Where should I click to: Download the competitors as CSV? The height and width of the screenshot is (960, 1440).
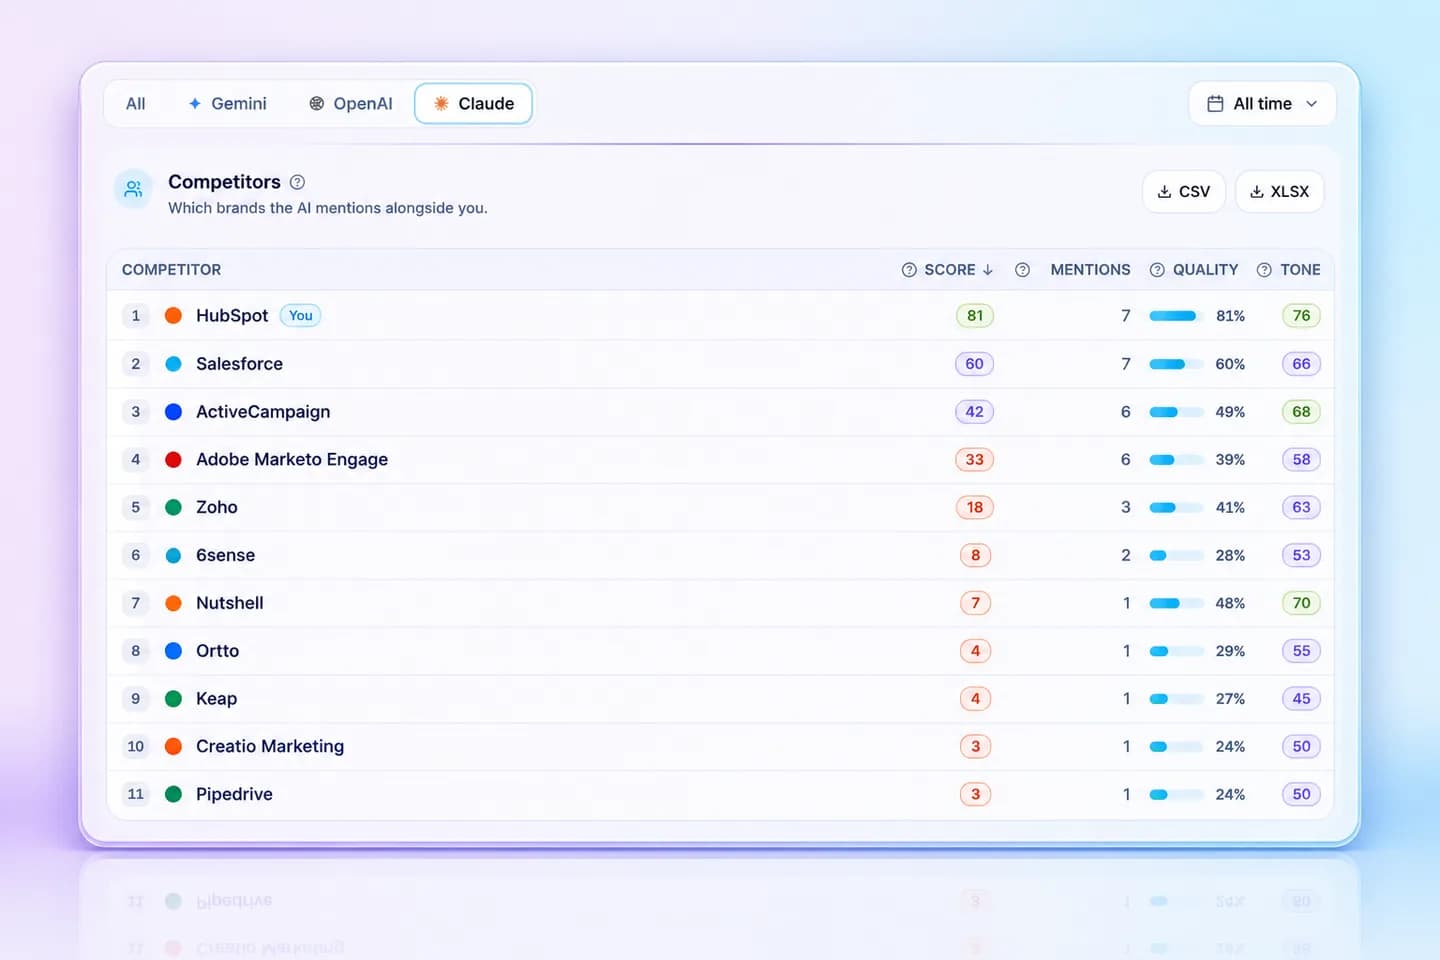[1184, 192]
